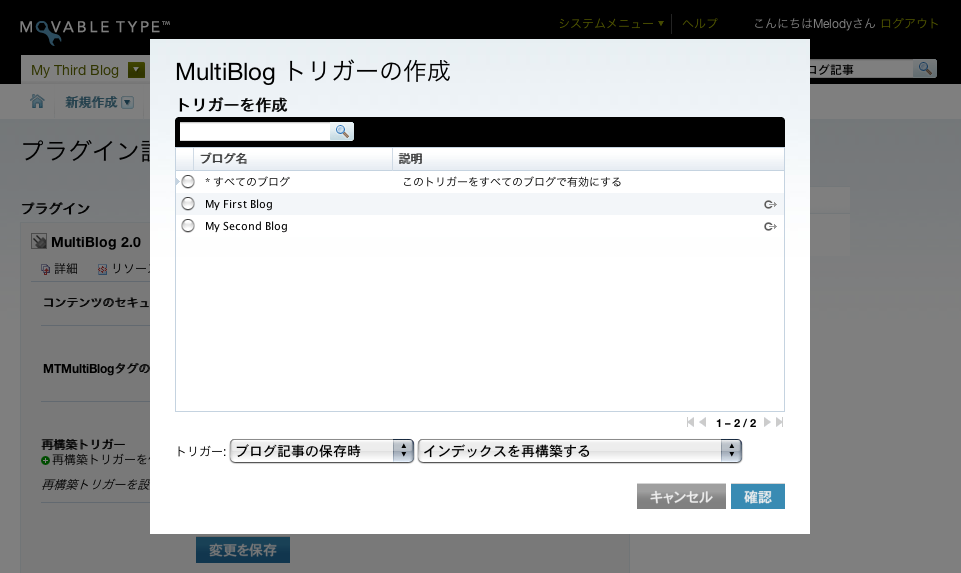Viewport: 961px width, 573px height.
Task: Click the MultiBlog 2.0 plugin icon
Action: (x=39, y=241)
